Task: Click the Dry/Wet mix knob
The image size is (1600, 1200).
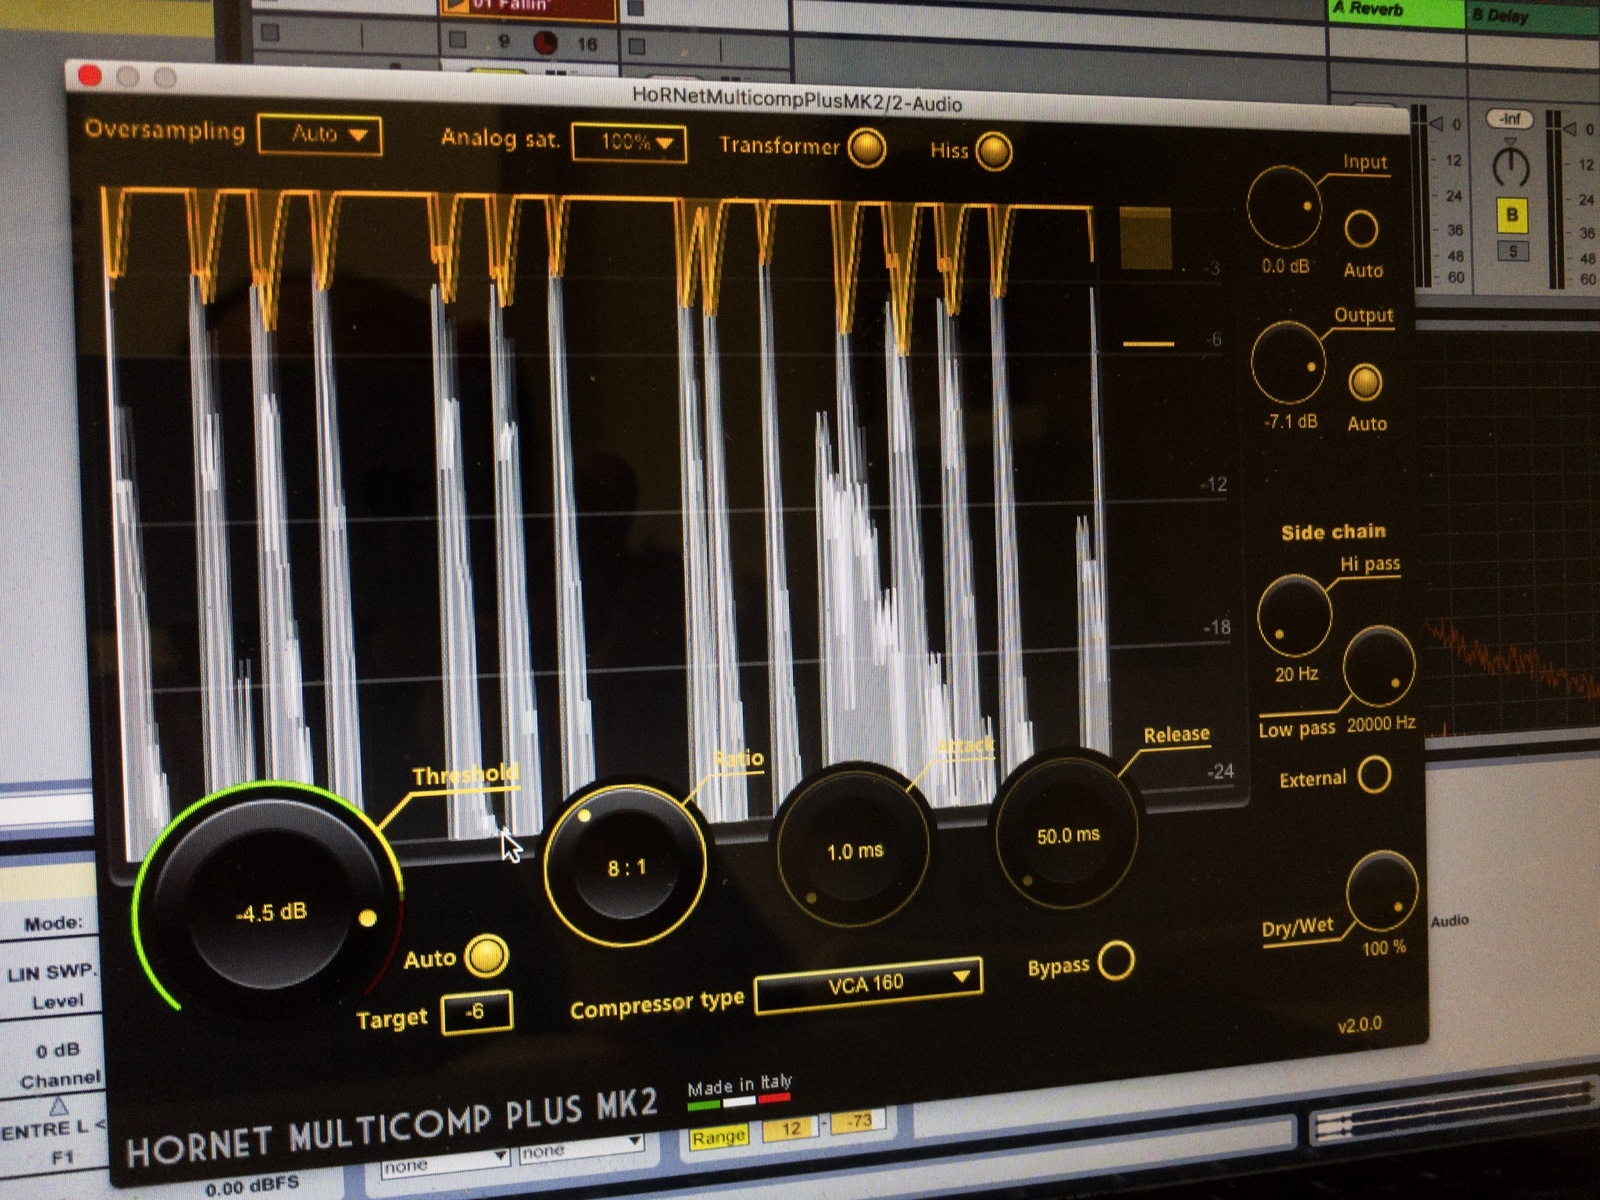Action: click(1382, 892)
